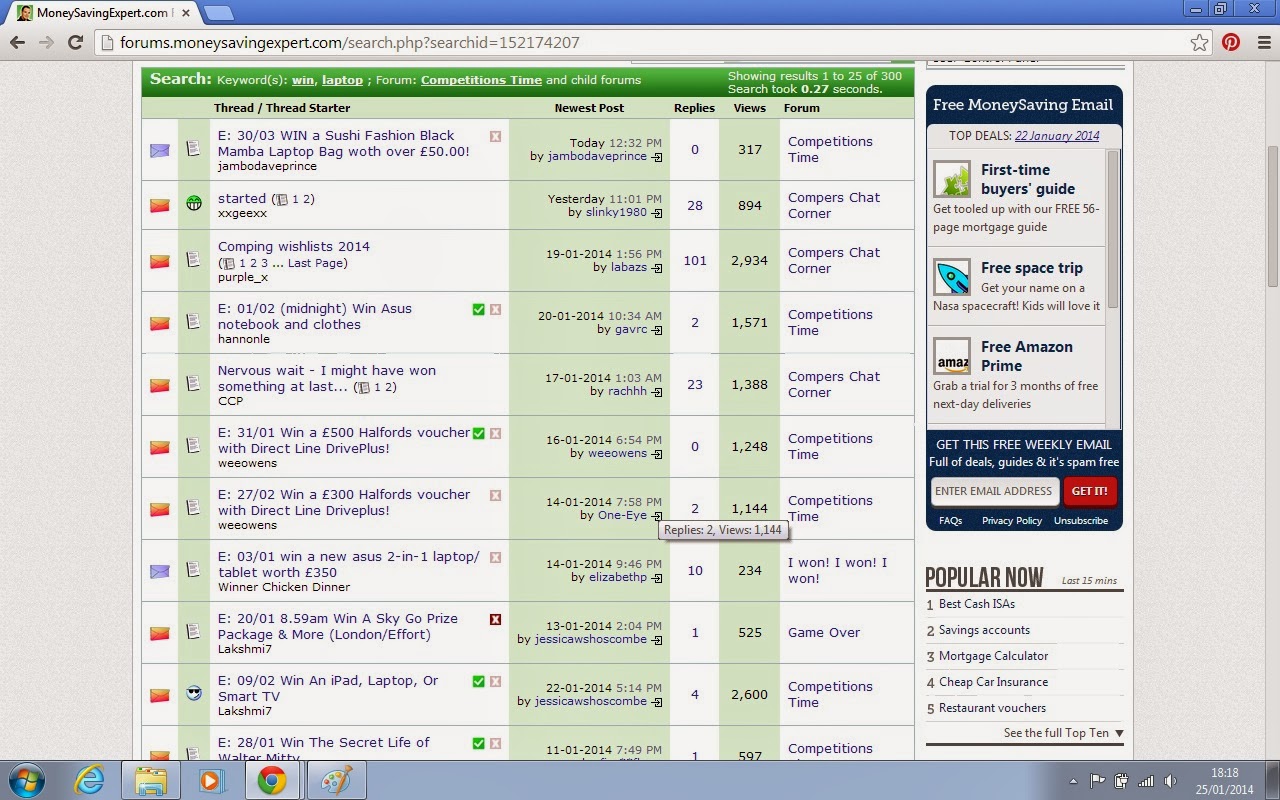The image size is (1280, 800).
Task: Open the I won! I won! I won! forum link
Action: [837, 571]
